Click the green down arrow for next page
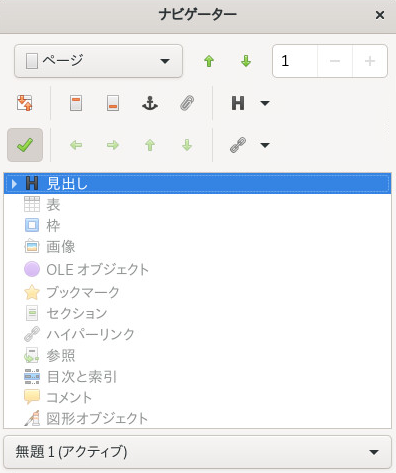 [246, 61]
